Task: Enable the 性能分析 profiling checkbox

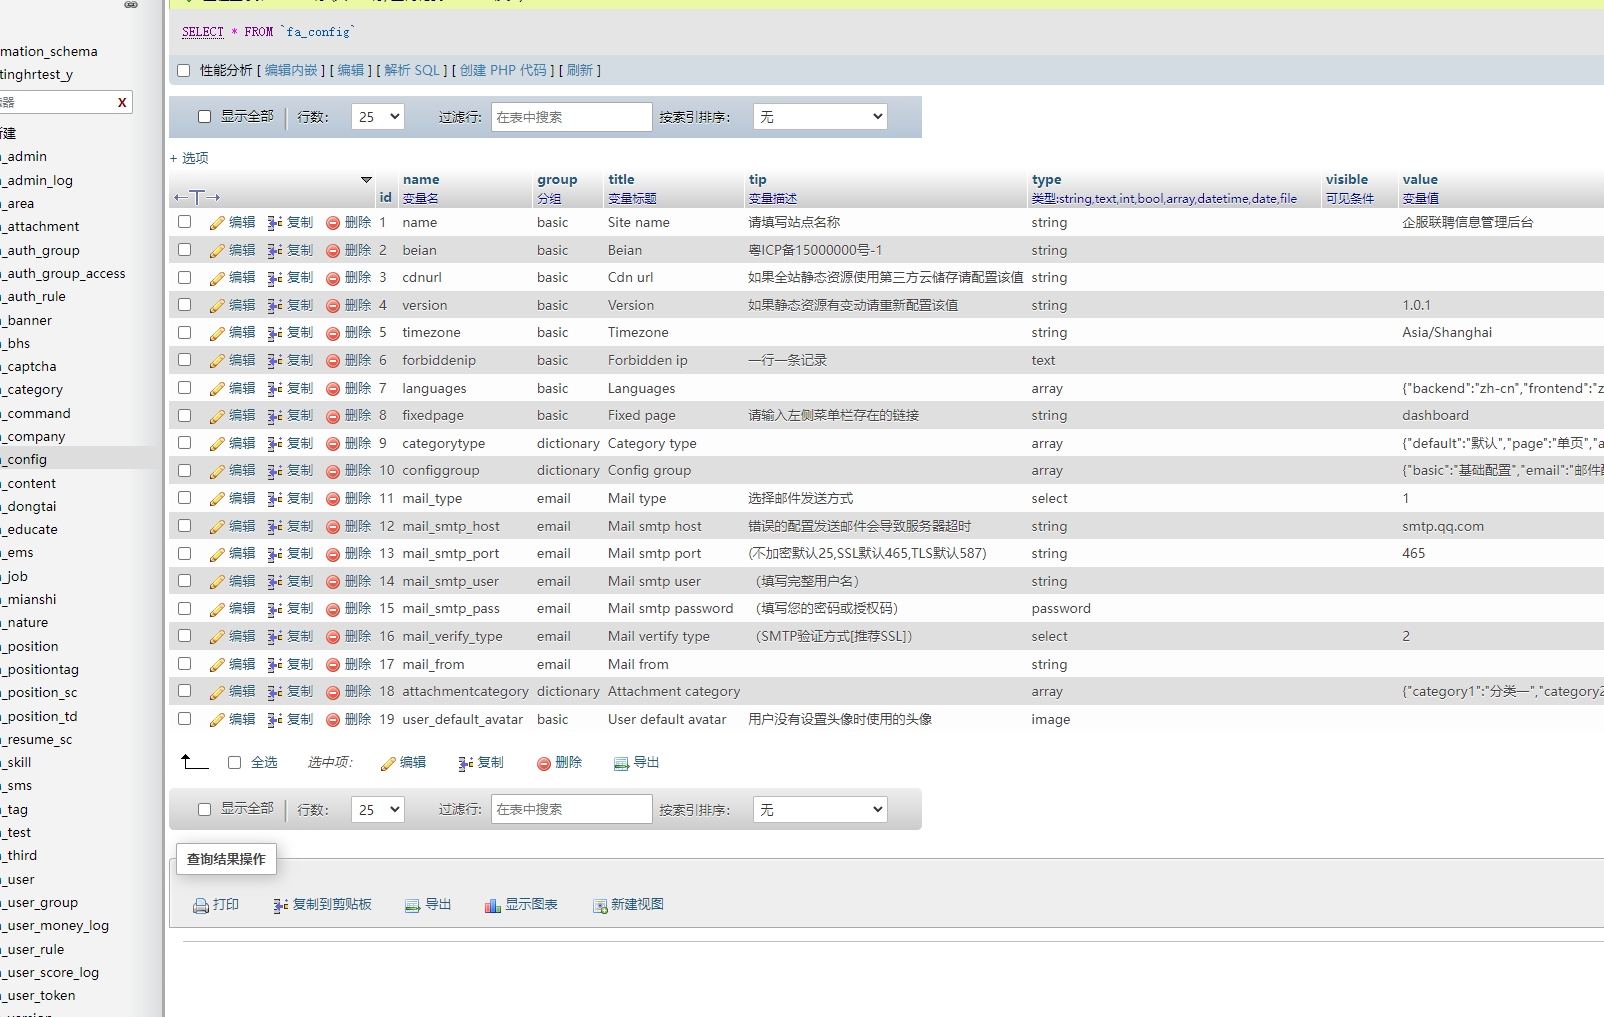Action: point(183,70)
